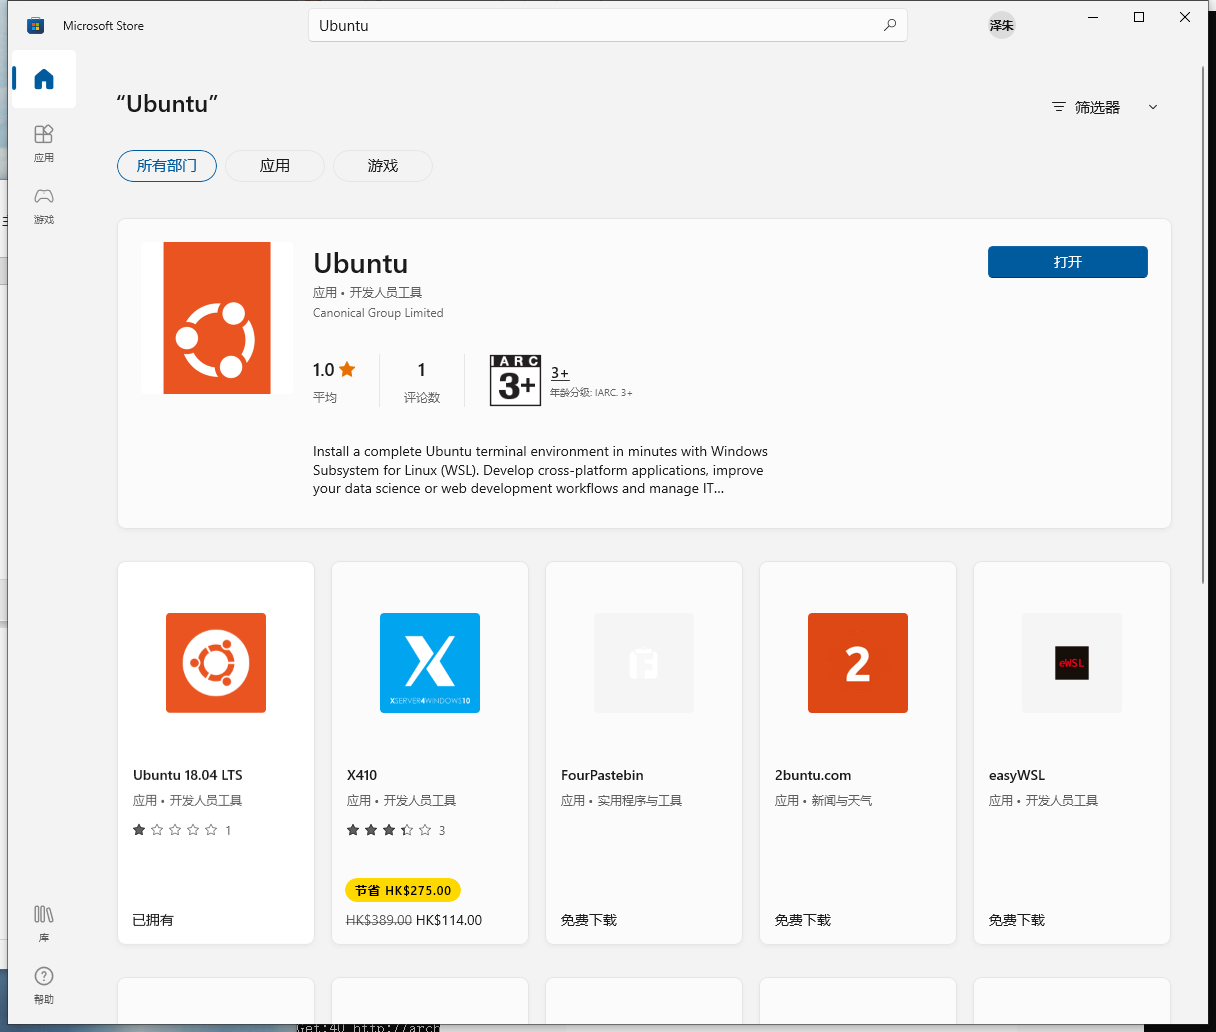1216x1032 pixels.
Task: Click the 2buntu.com title text
Action: (813, 775)
